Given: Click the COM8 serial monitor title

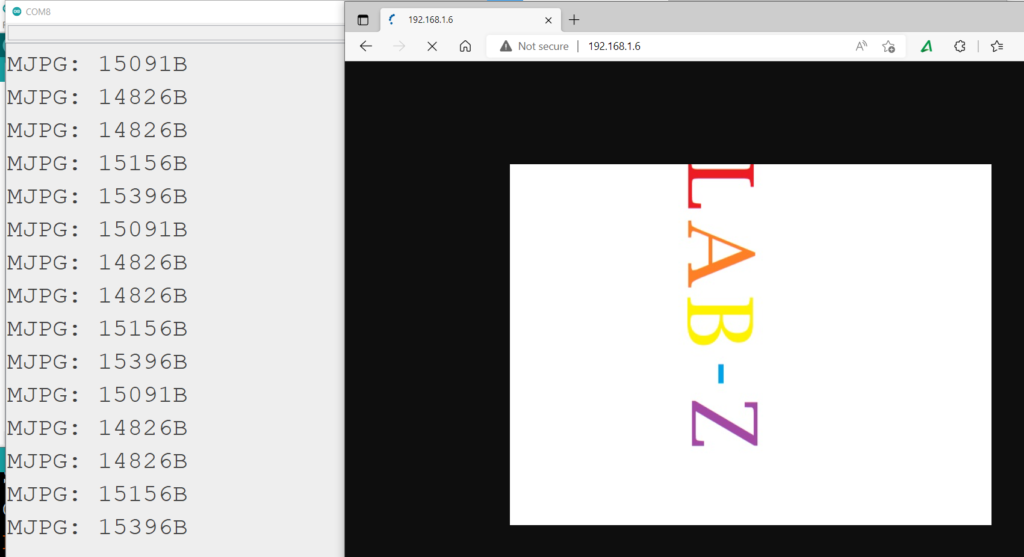Looking at the screenshot, I should tap(38, 11).
